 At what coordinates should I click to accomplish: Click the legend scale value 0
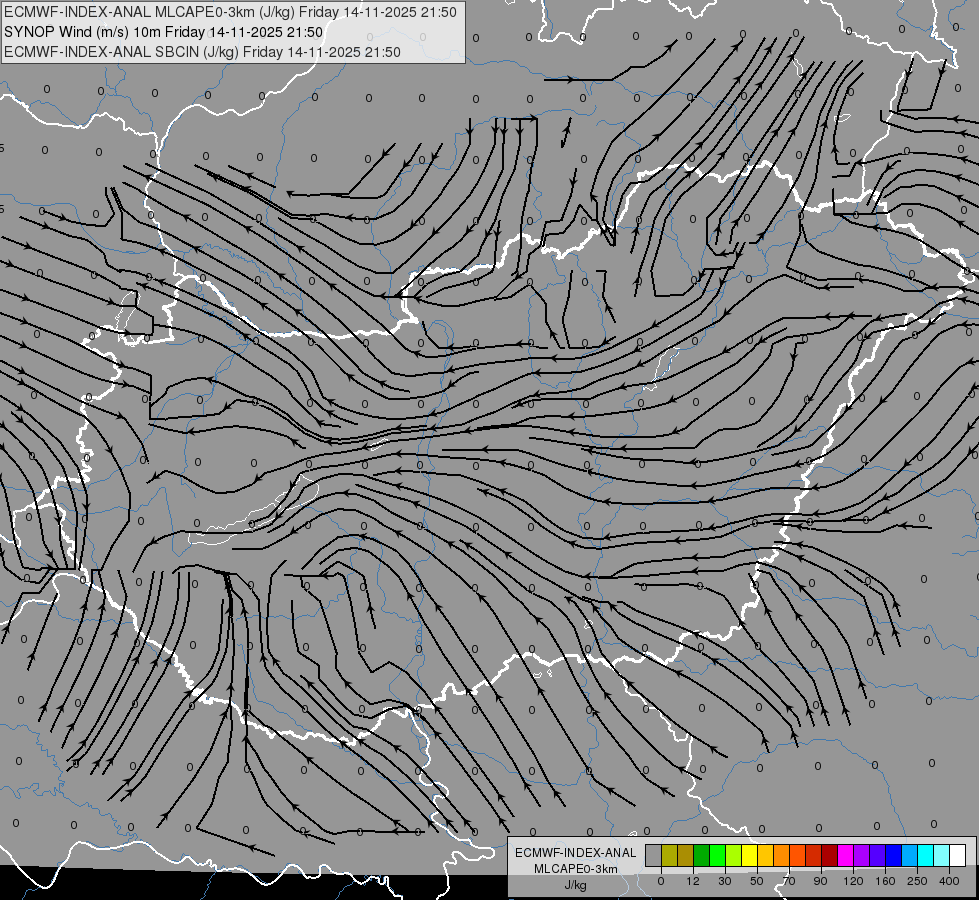(x=661, y=881)
